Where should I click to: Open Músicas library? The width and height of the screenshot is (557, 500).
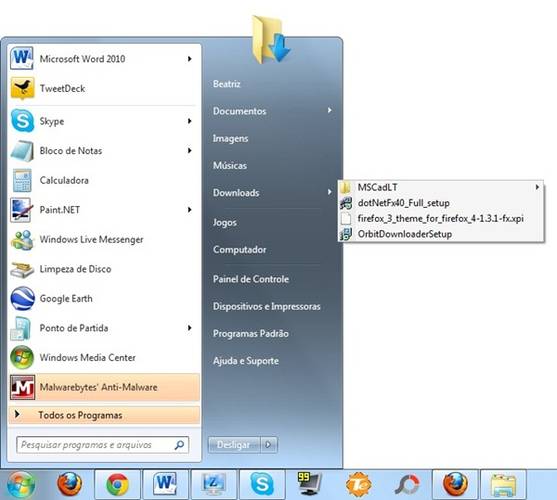230,165
